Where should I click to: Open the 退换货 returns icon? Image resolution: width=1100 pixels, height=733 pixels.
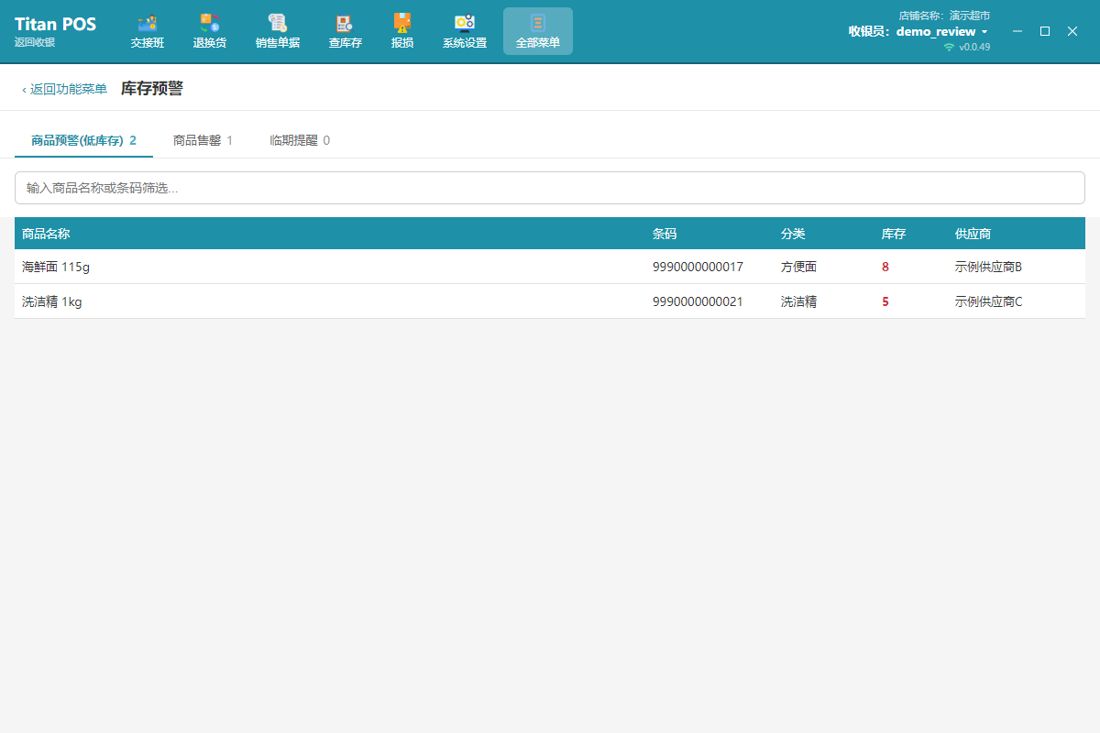[x=210, y=32]
